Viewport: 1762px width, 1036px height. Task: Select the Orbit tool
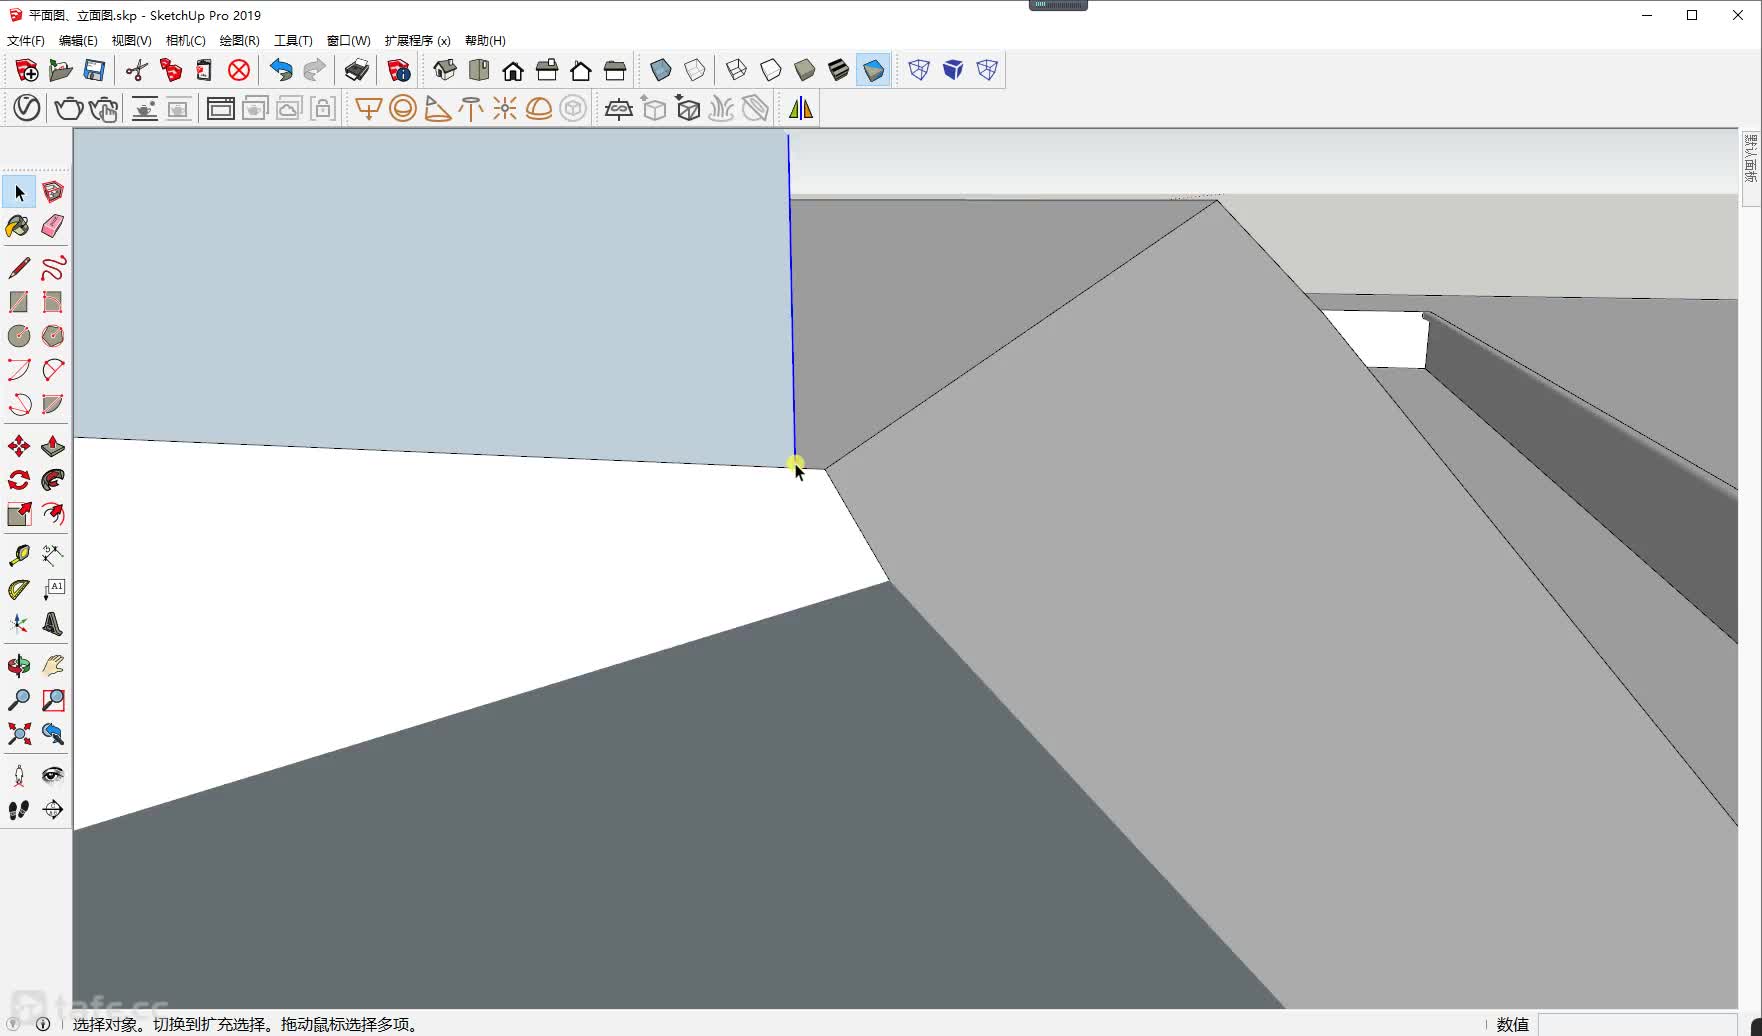pyautogui.click(x=19, y=666)
